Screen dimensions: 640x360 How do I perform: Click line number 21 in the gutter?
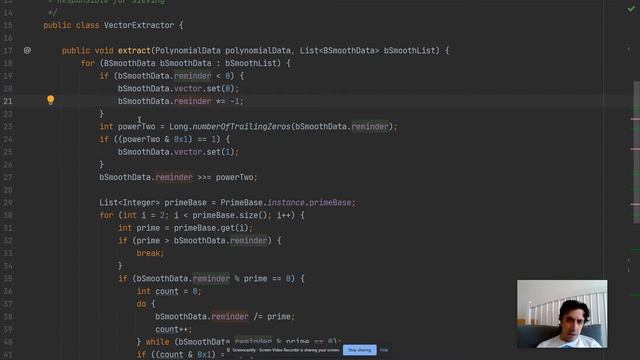click(8, 101)
